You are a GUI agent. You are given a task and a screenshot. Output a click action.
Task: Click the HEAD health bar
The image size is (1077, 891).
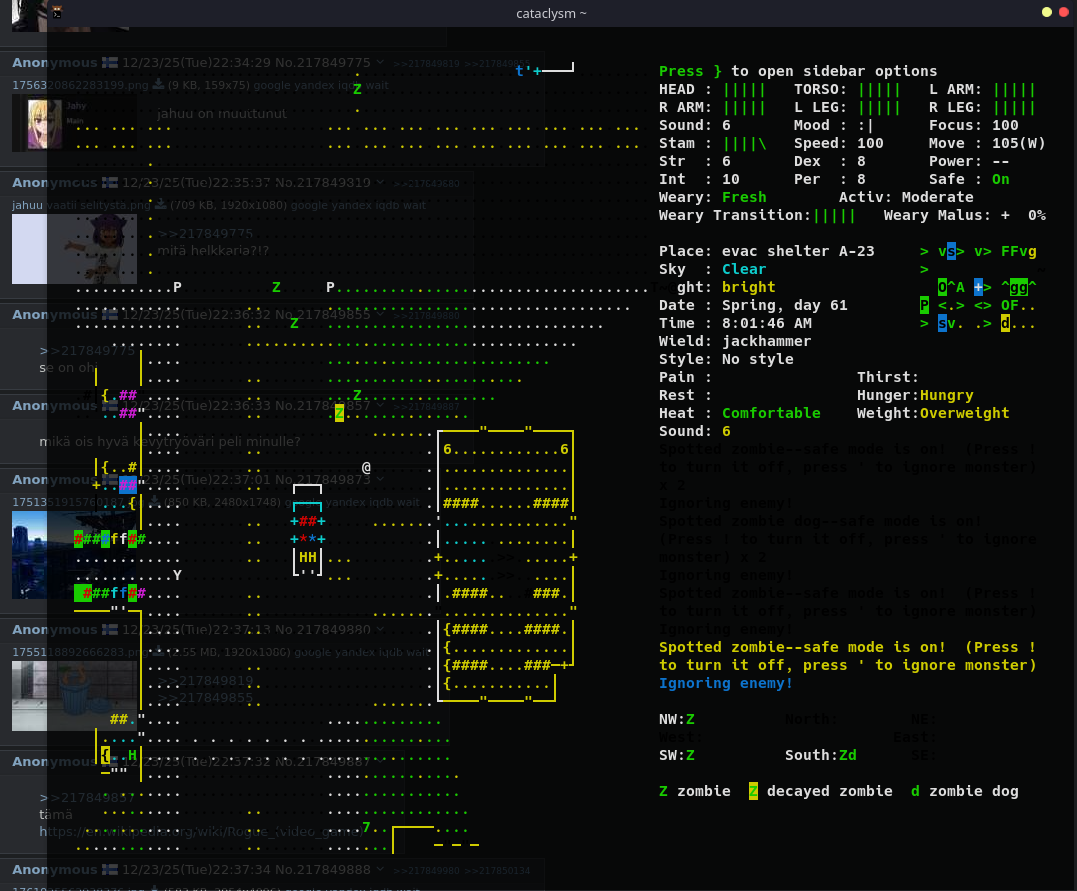744,89
